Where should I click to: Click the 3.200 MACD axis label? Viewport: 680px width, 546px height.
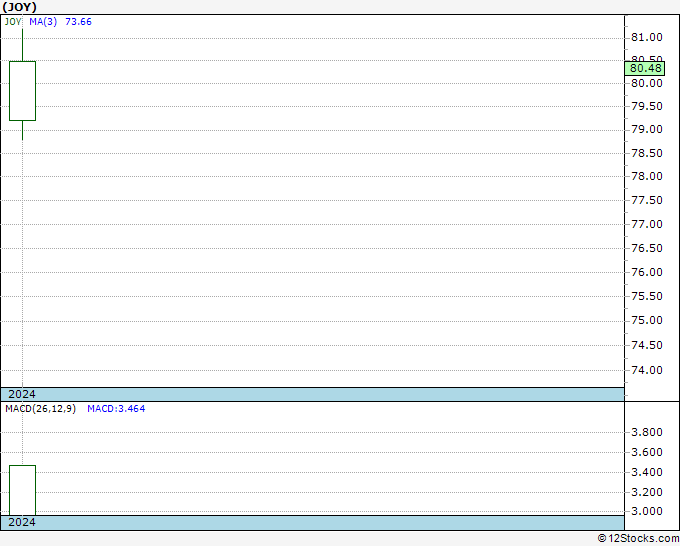click(x=647, y=492)
